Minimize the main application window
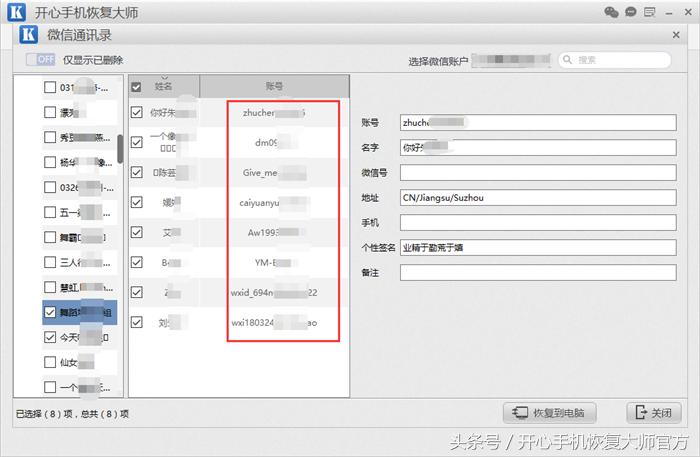Screen dimensions: 700x457 coord(668,13)
